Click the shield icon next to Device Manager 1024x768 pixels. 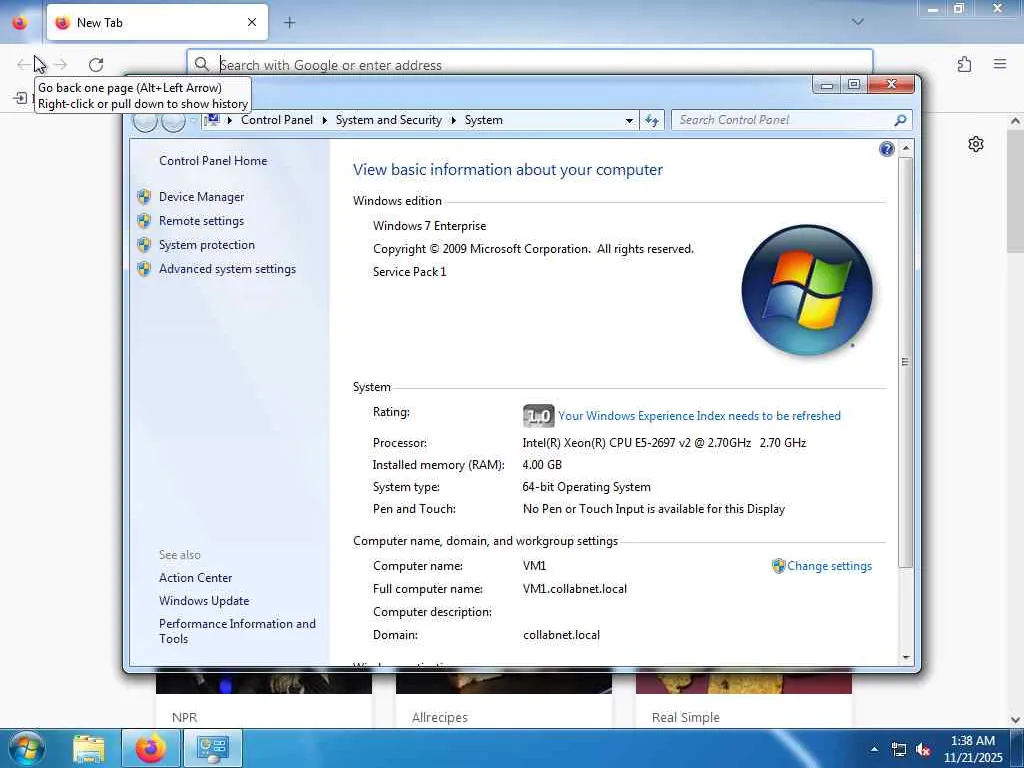144,197
